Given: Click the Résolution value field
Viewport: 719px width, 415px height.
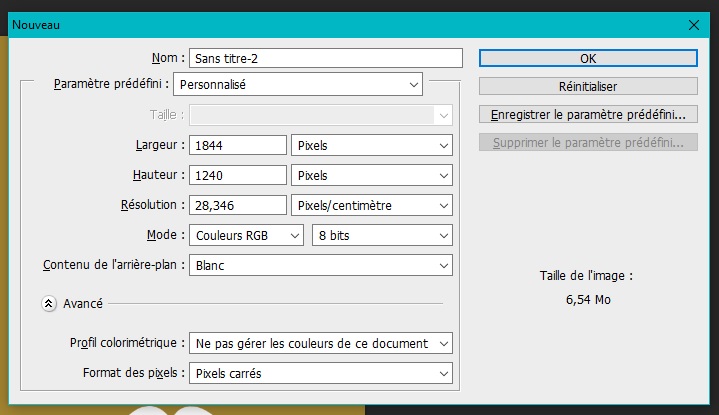Looking at the screenshot, I should pos(237,206).
